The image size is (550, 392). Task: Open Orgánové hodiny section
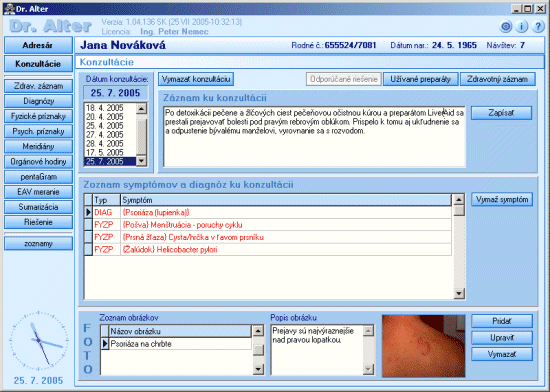tap(38, 162)
